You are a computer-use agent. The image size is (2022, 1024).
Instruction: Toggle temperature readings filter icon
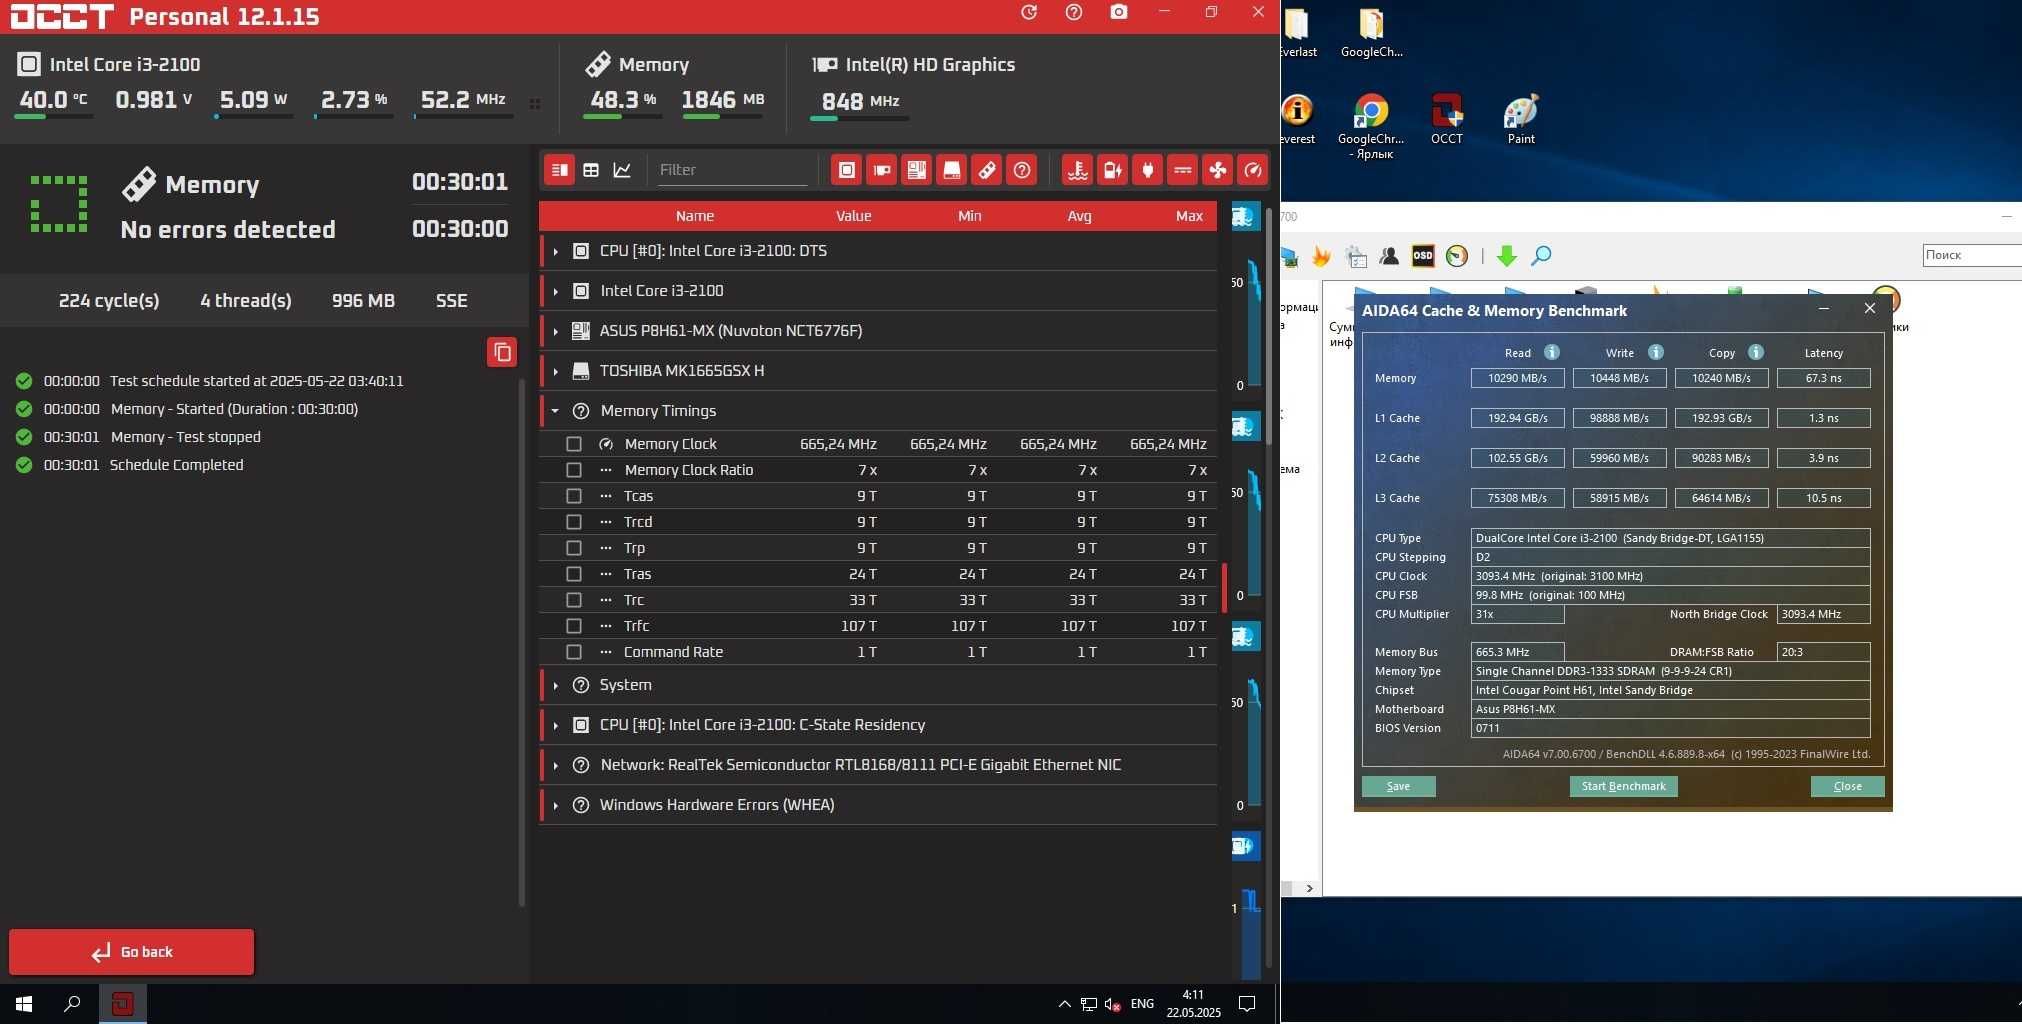tap(1077, 170)
